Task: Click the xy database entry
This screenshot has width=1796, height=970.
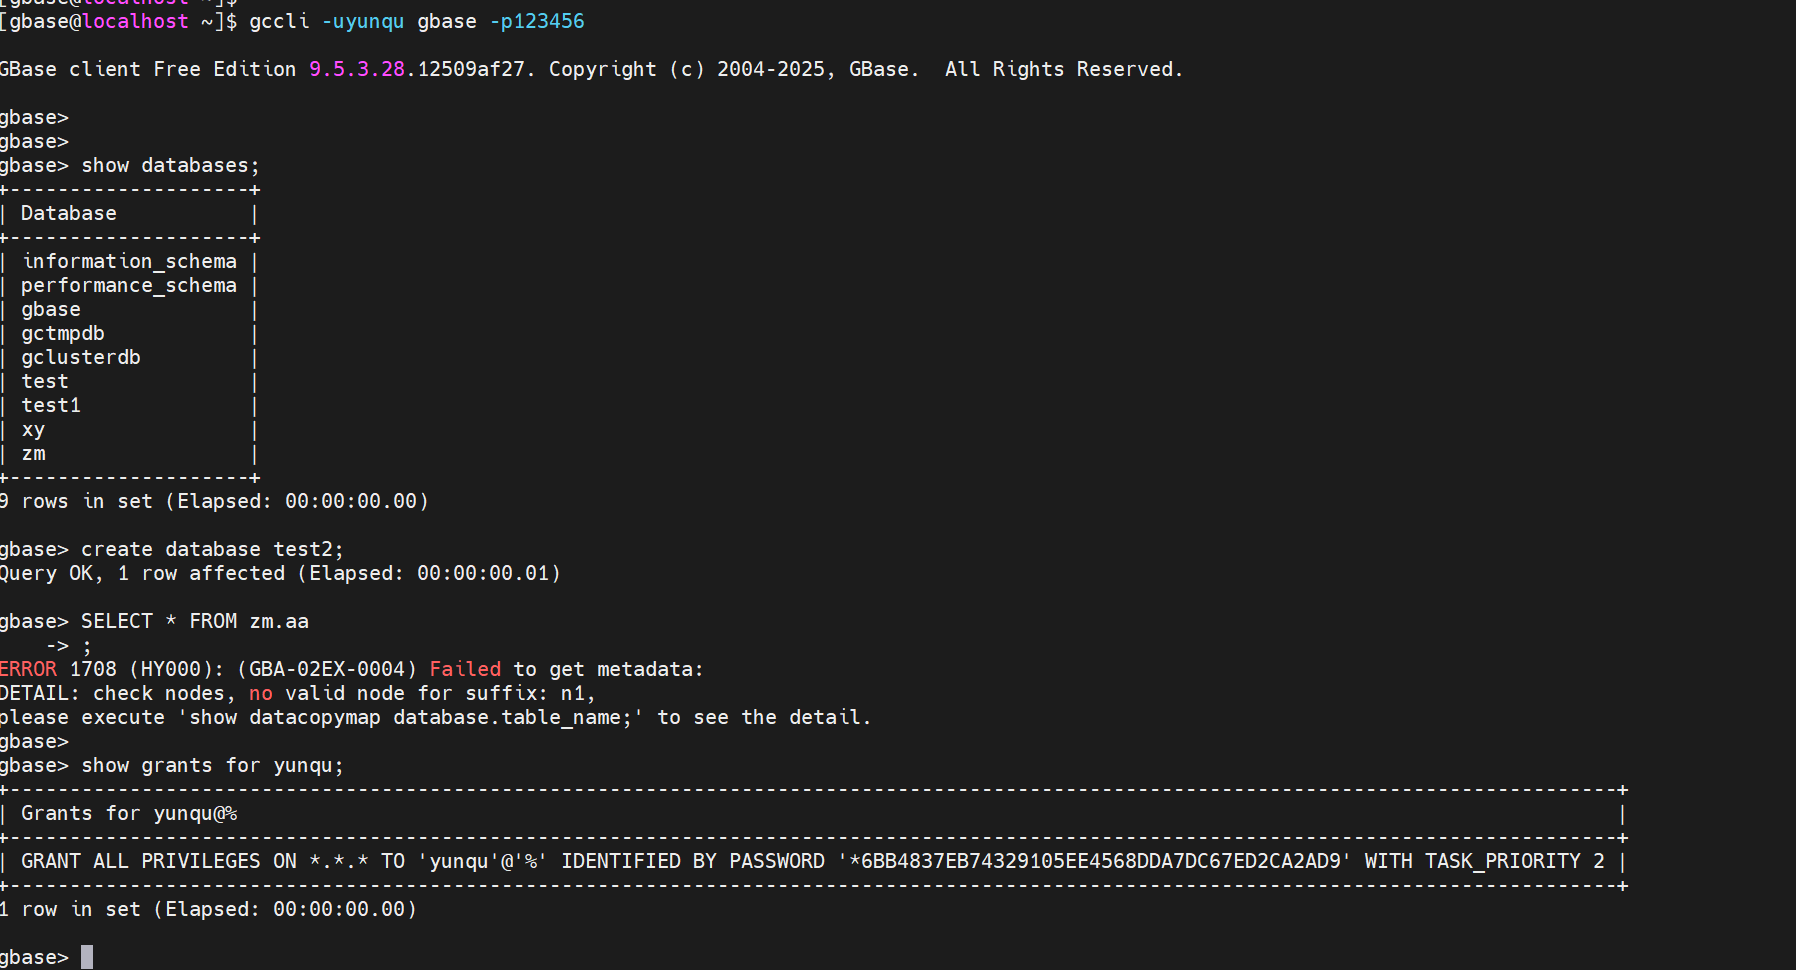Action: [33, 430]
